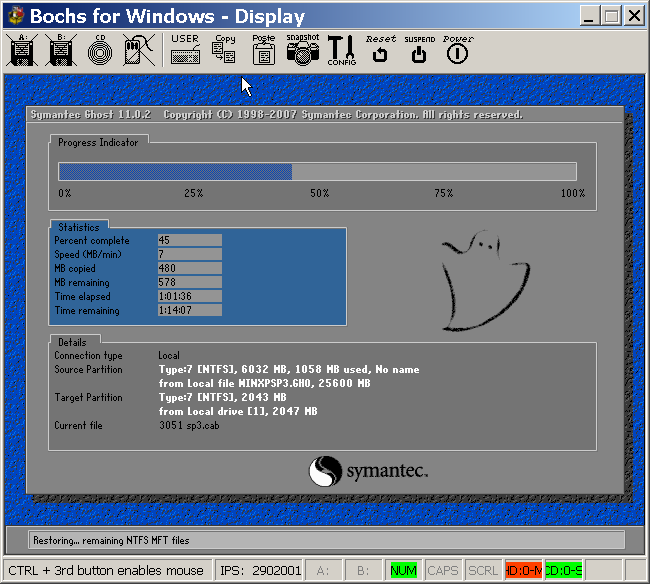Click the Bochs title bar icon
This screenshot has width=650, height=584.
tap(16, 16)
